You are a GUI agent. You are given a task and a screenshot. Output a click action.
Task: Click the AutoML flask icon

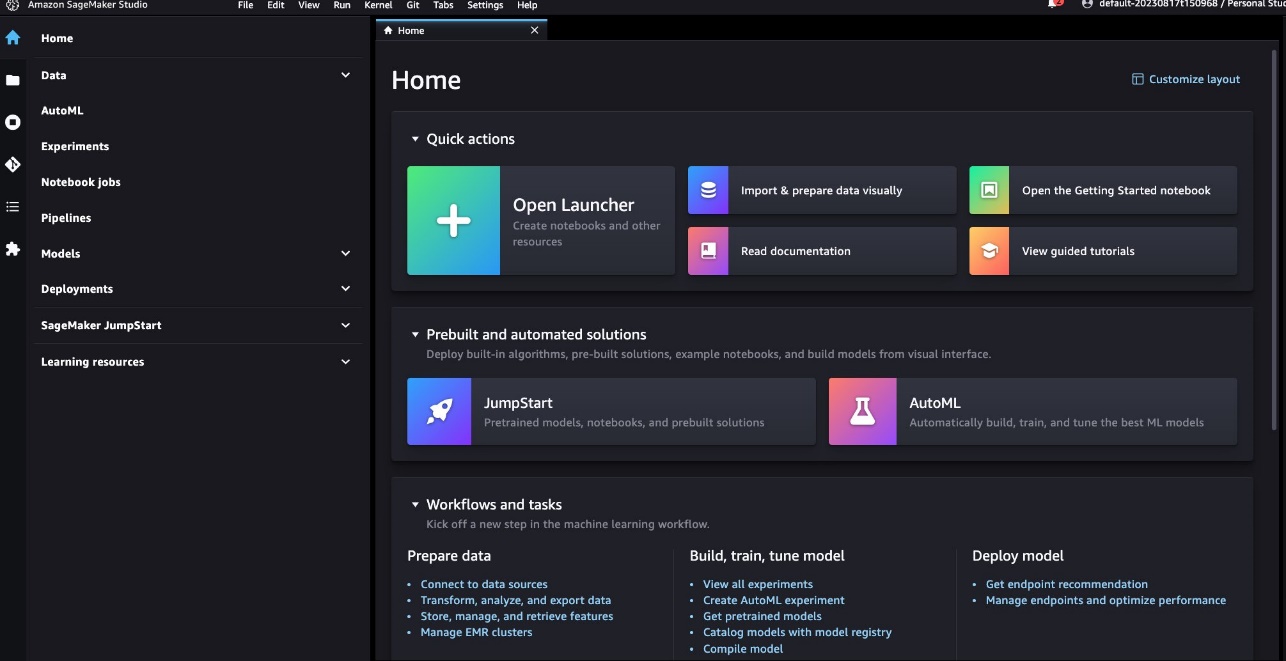862,411
